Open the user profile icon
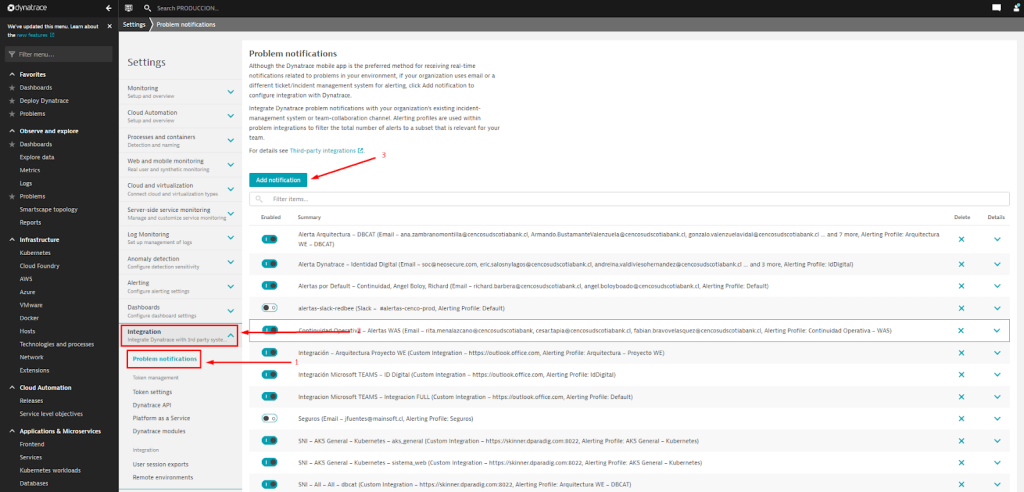Screen dimensions: 1024x492 [1018, 8]
